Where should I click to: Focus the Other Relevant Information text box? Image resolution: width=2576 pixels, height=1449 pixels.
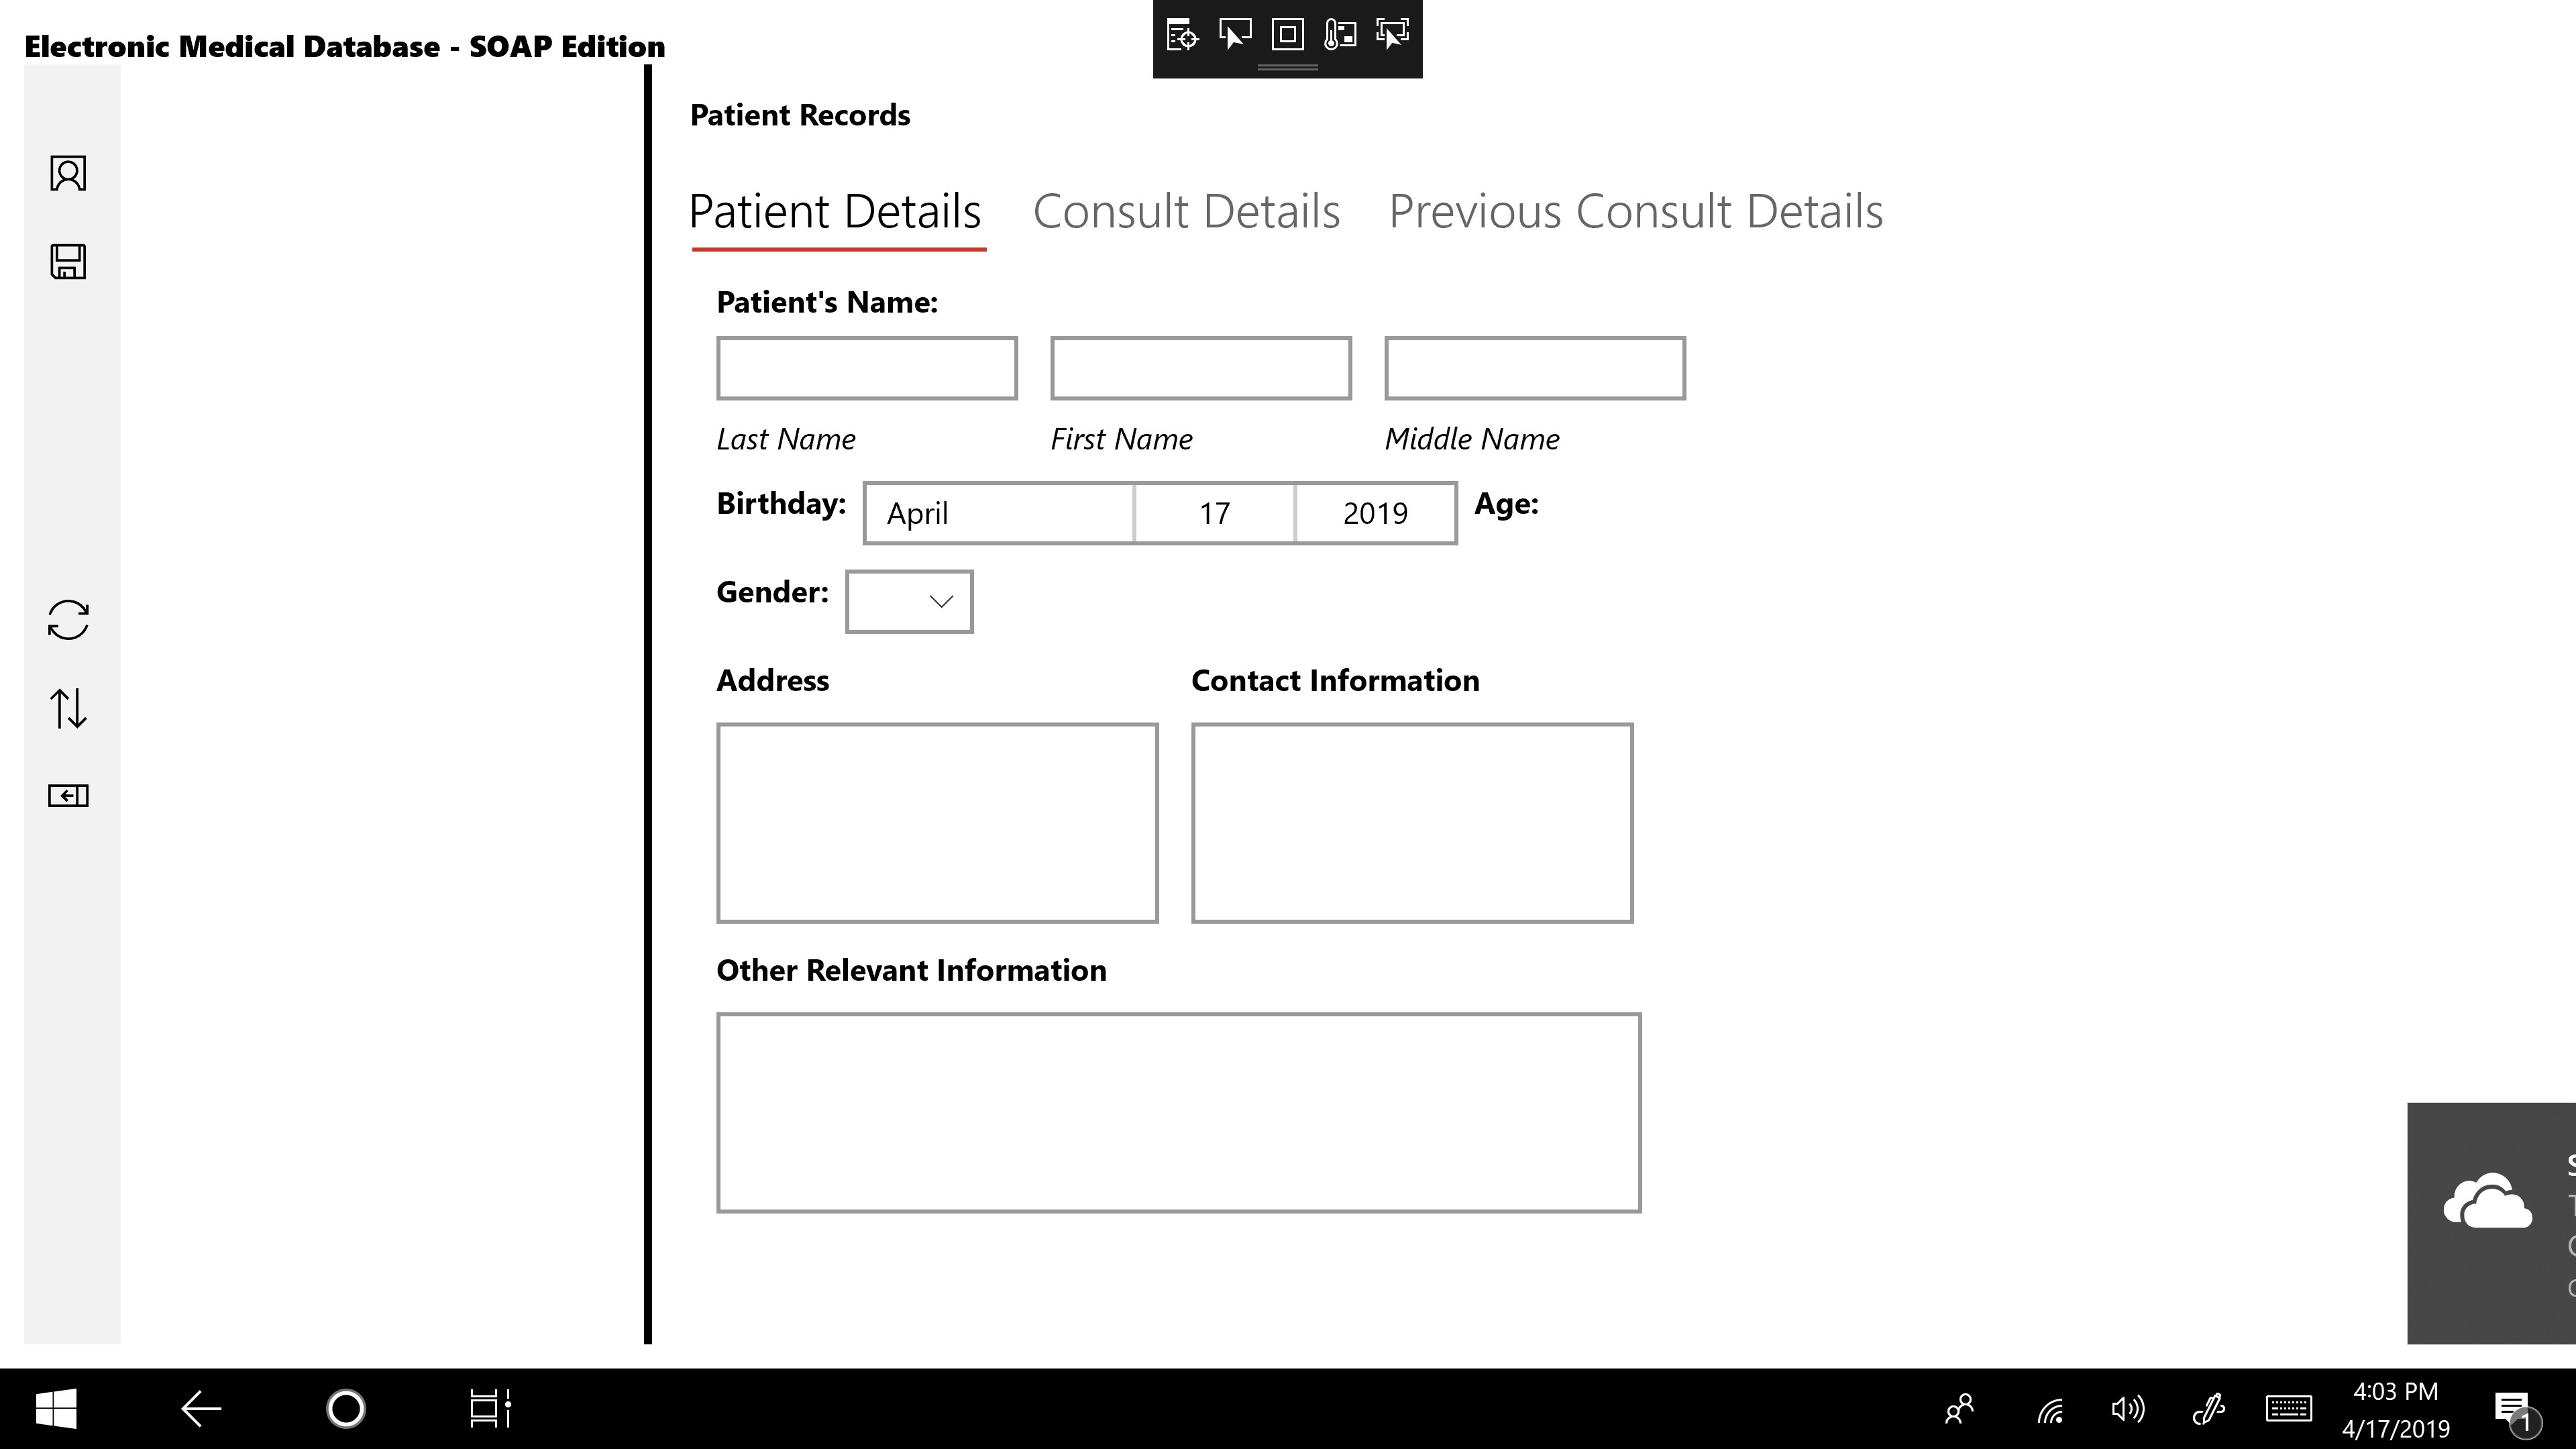coord(1178,1112)
